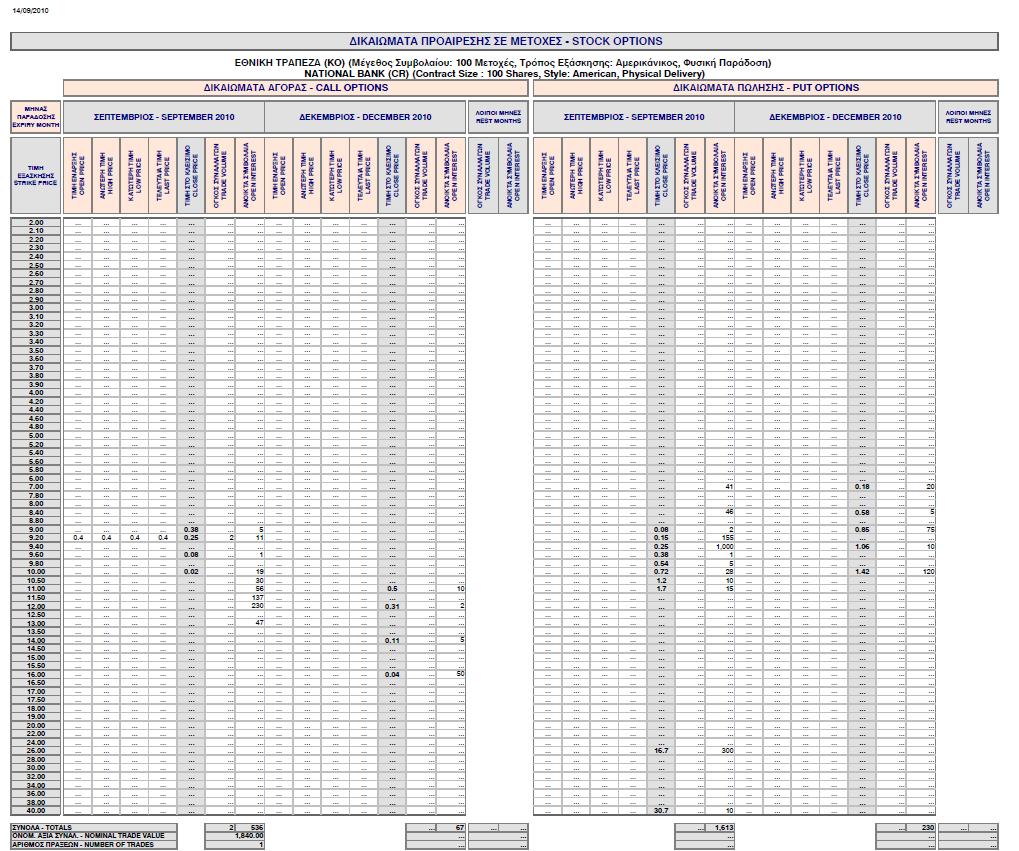This screenshot has height=851, width=1019.
Task: Click December put close price 0.18
Action: [862, 486]
